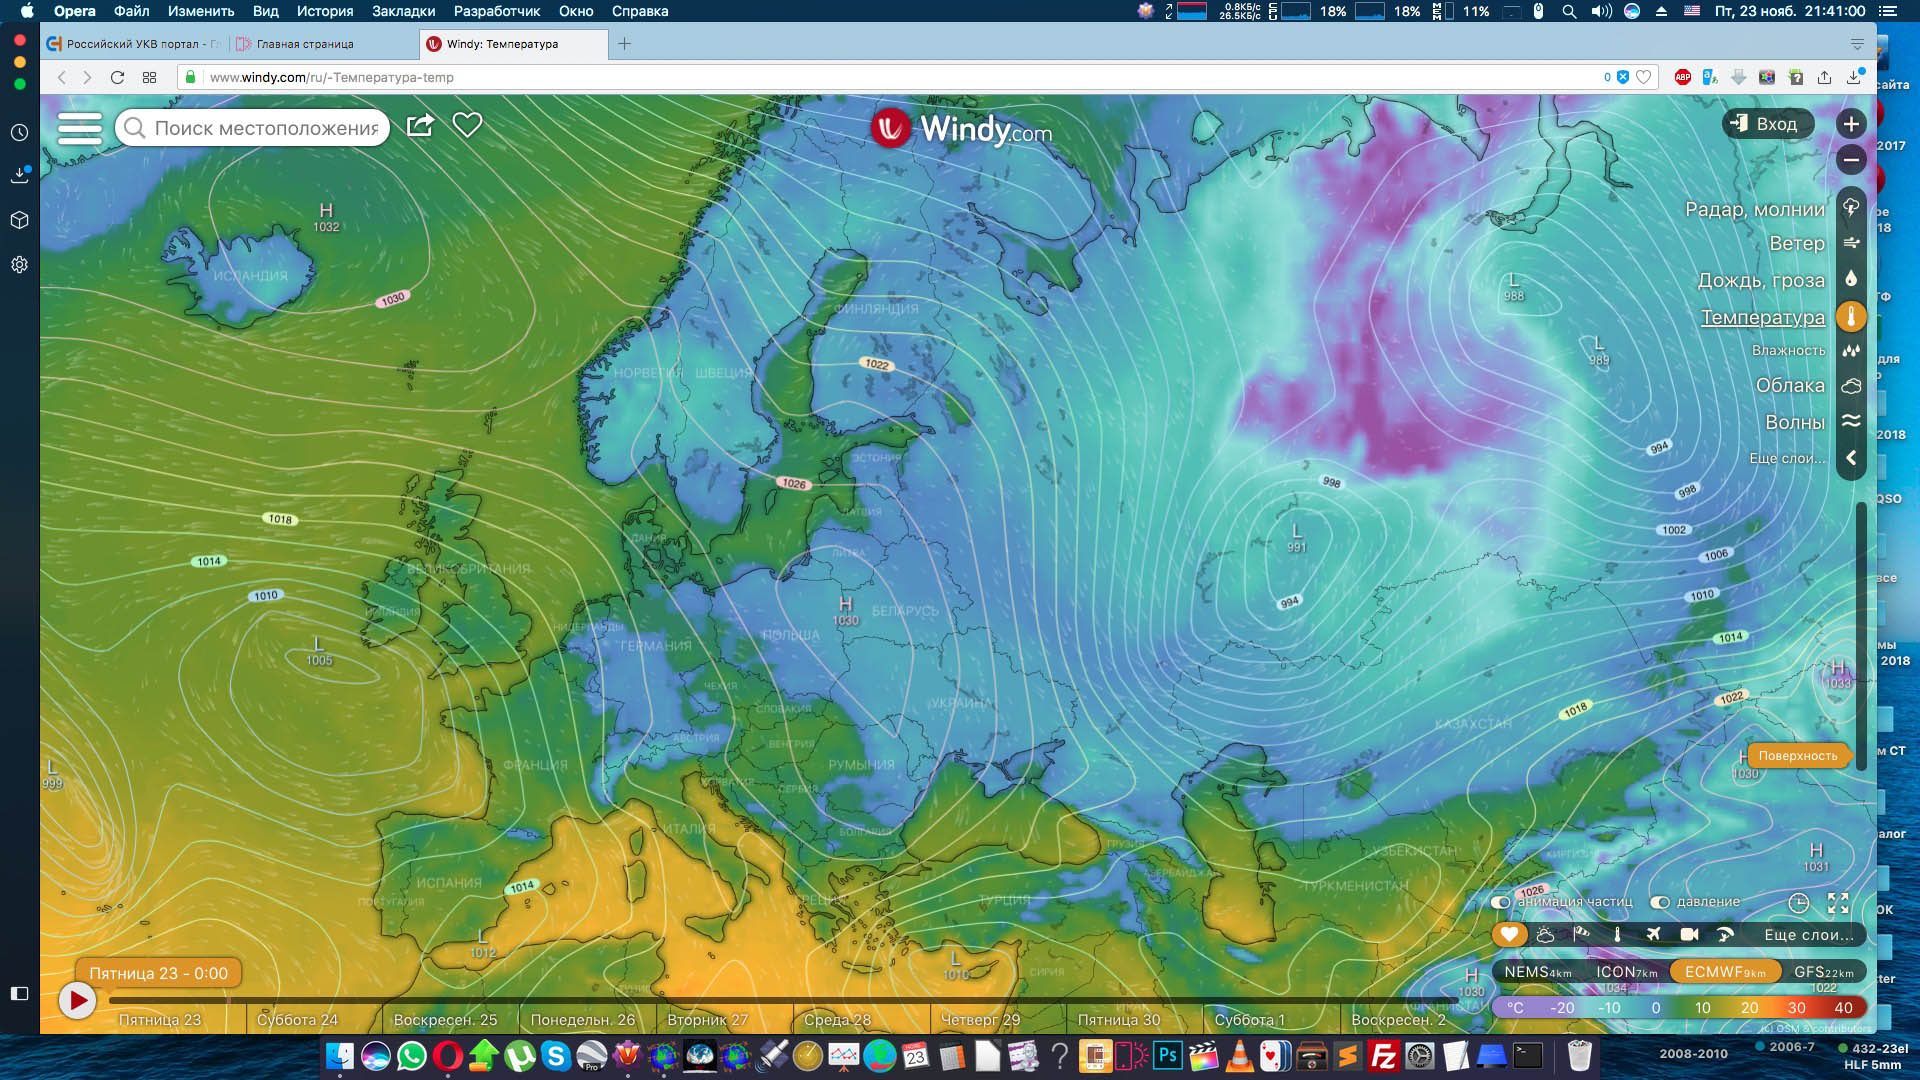This screenshot has height=1080, width=1920.
Task: Open the Windy hamburger menu
Action: coord(80,128)
